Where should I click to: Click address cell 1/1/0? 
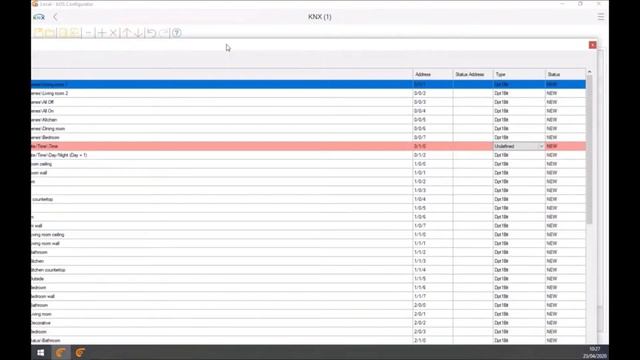(433, 235)
